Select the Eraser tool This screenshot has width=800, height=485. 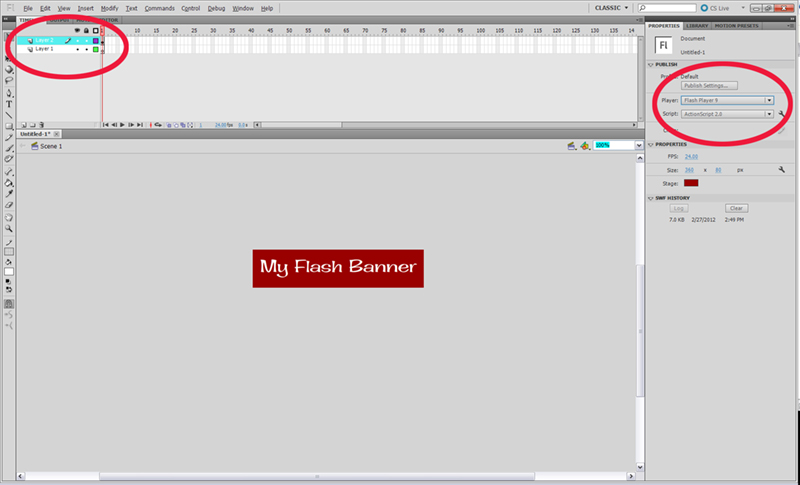point(9,205)
